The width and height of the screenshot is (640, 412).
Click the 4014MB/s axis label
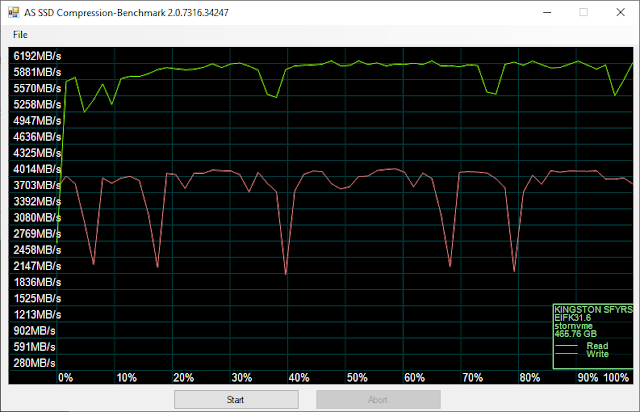pos(37,169)
